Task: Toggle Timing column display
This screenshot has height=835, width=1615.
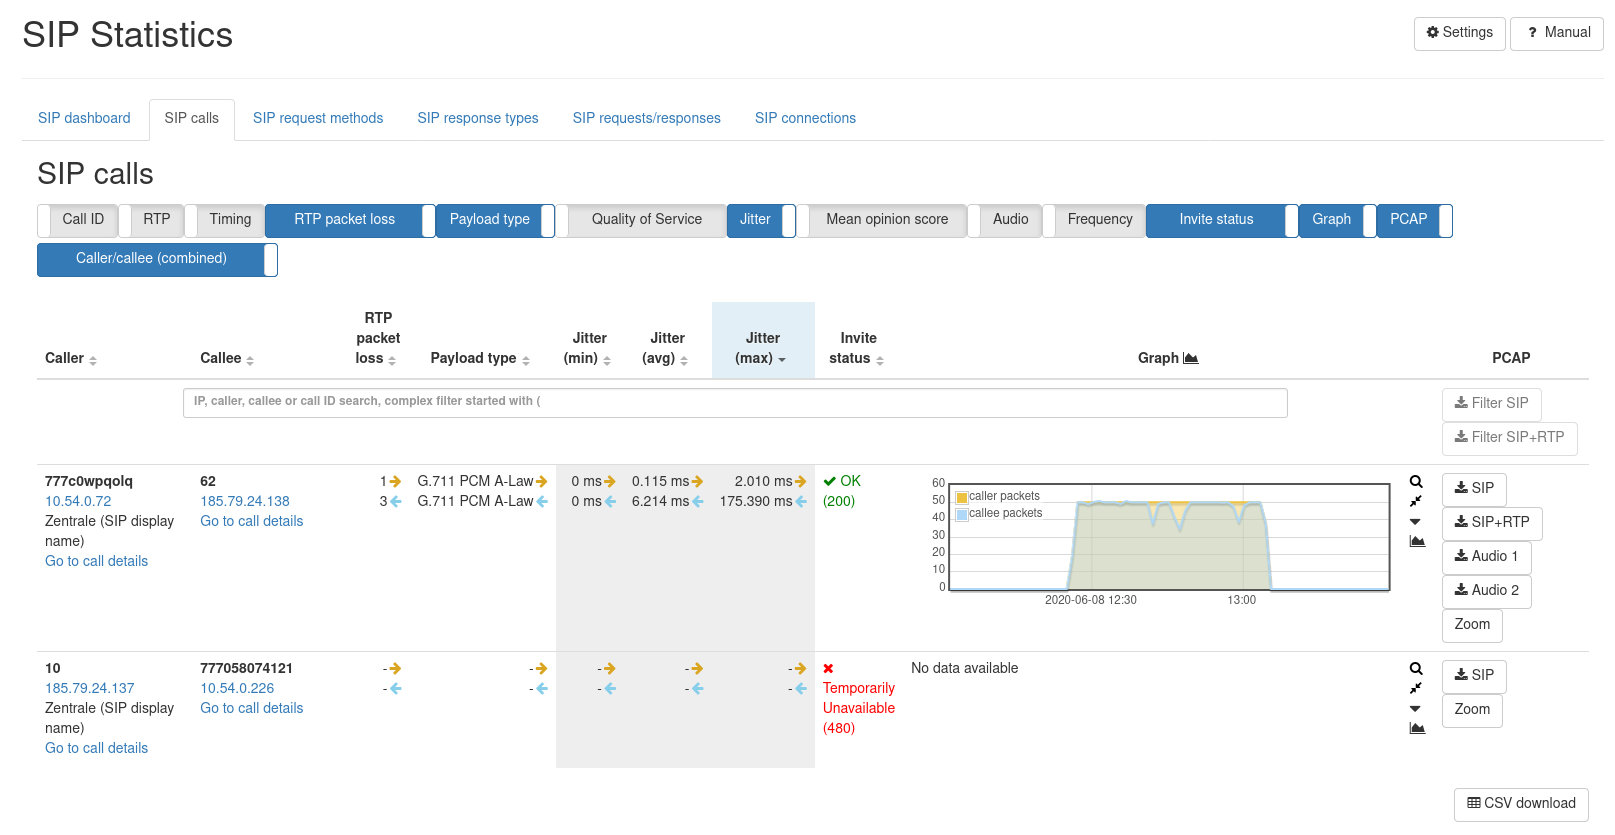Action: (225, 220)
